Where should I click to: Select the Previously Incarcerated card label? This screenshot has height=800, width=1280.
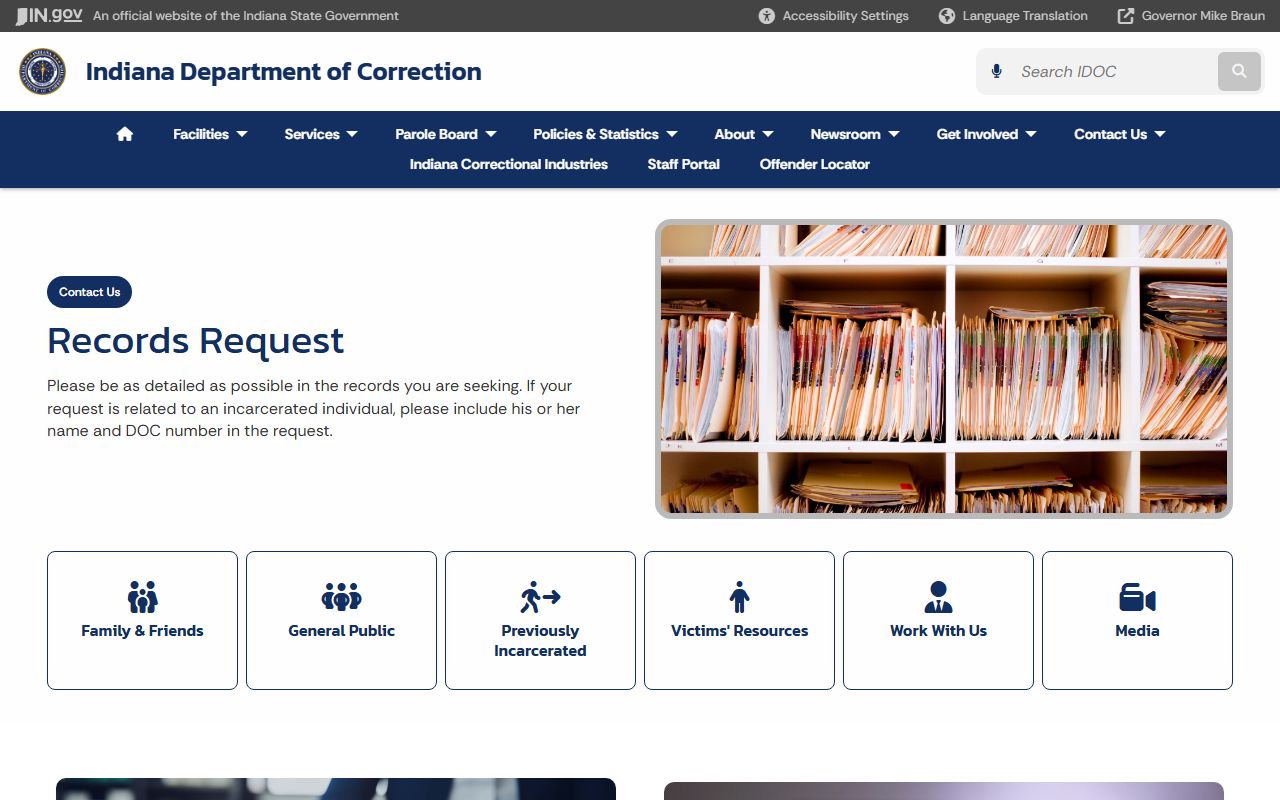coord(540,641)
